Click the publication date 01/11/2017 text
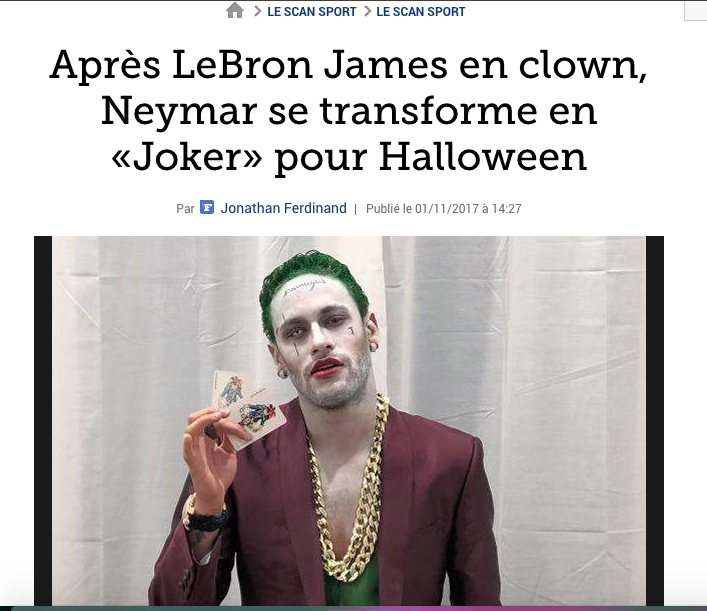Screen dimensions: 707x611 point(447,209)
